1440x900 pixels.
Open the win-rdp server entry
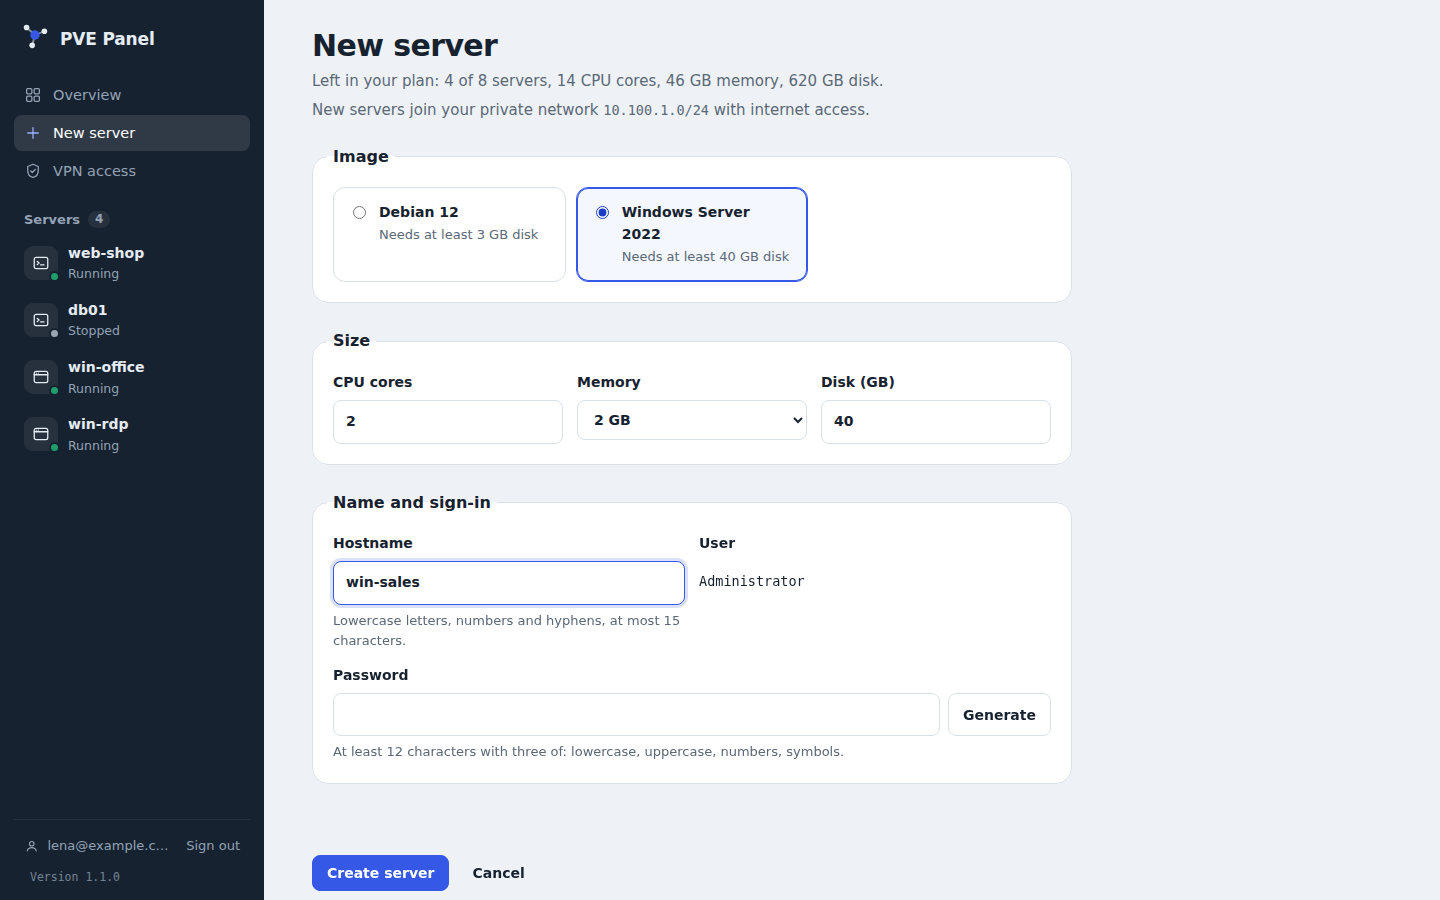132,434
